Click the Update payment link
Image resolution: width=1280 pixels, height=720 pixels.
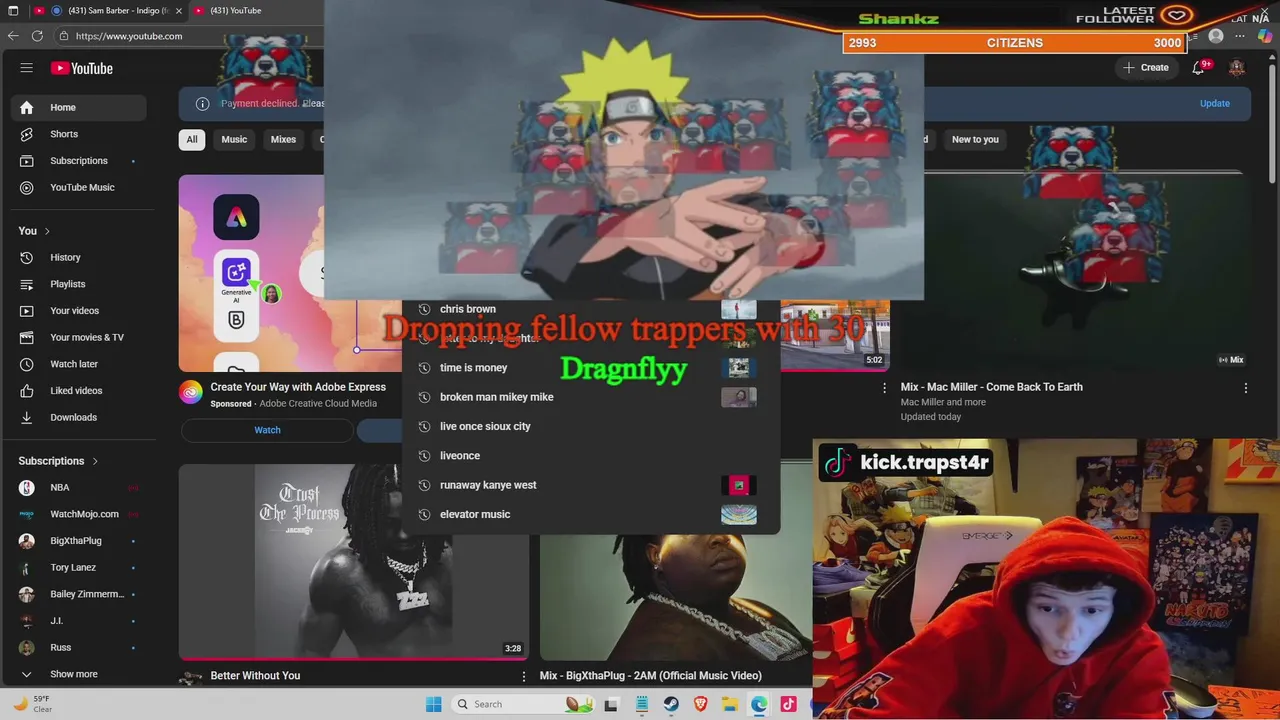click(x=1215, y=104)
